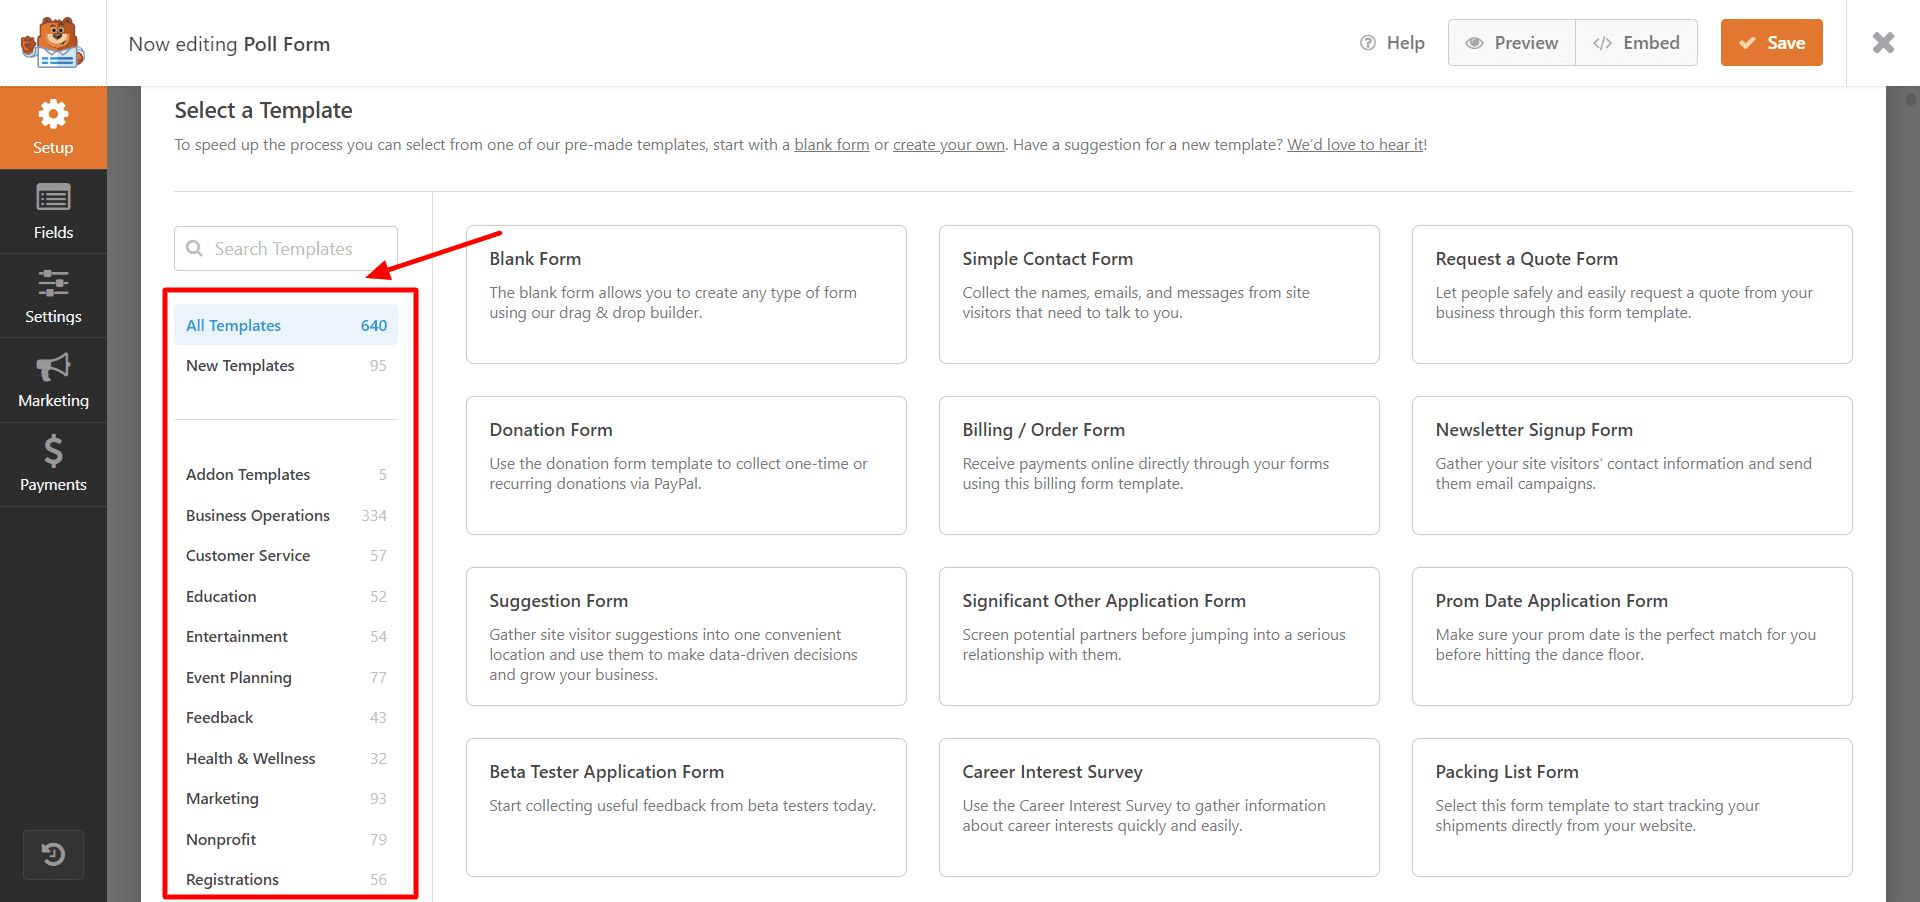Click the Help button

(1392, 43)
